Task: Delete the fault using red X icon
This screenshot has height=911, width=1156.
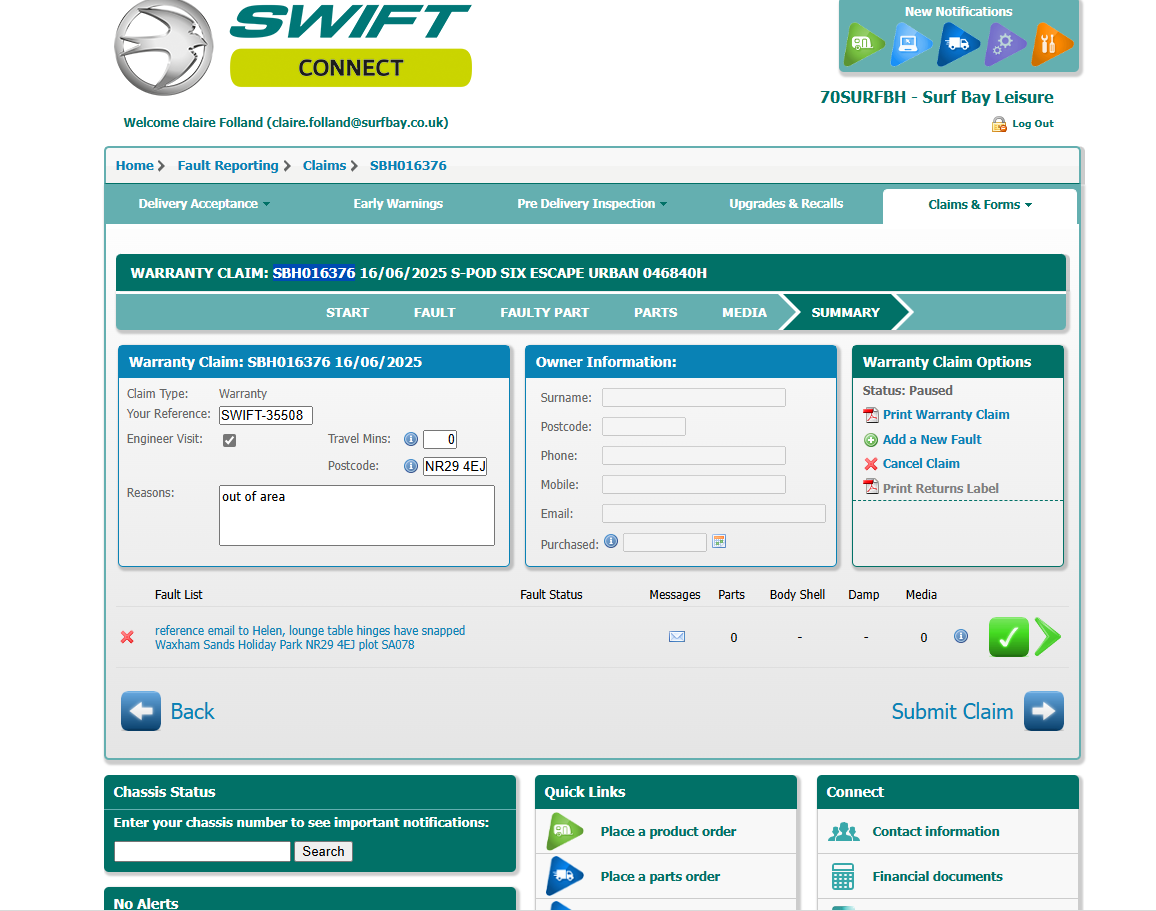Action: pyautogui.click(x=127, y=637)
